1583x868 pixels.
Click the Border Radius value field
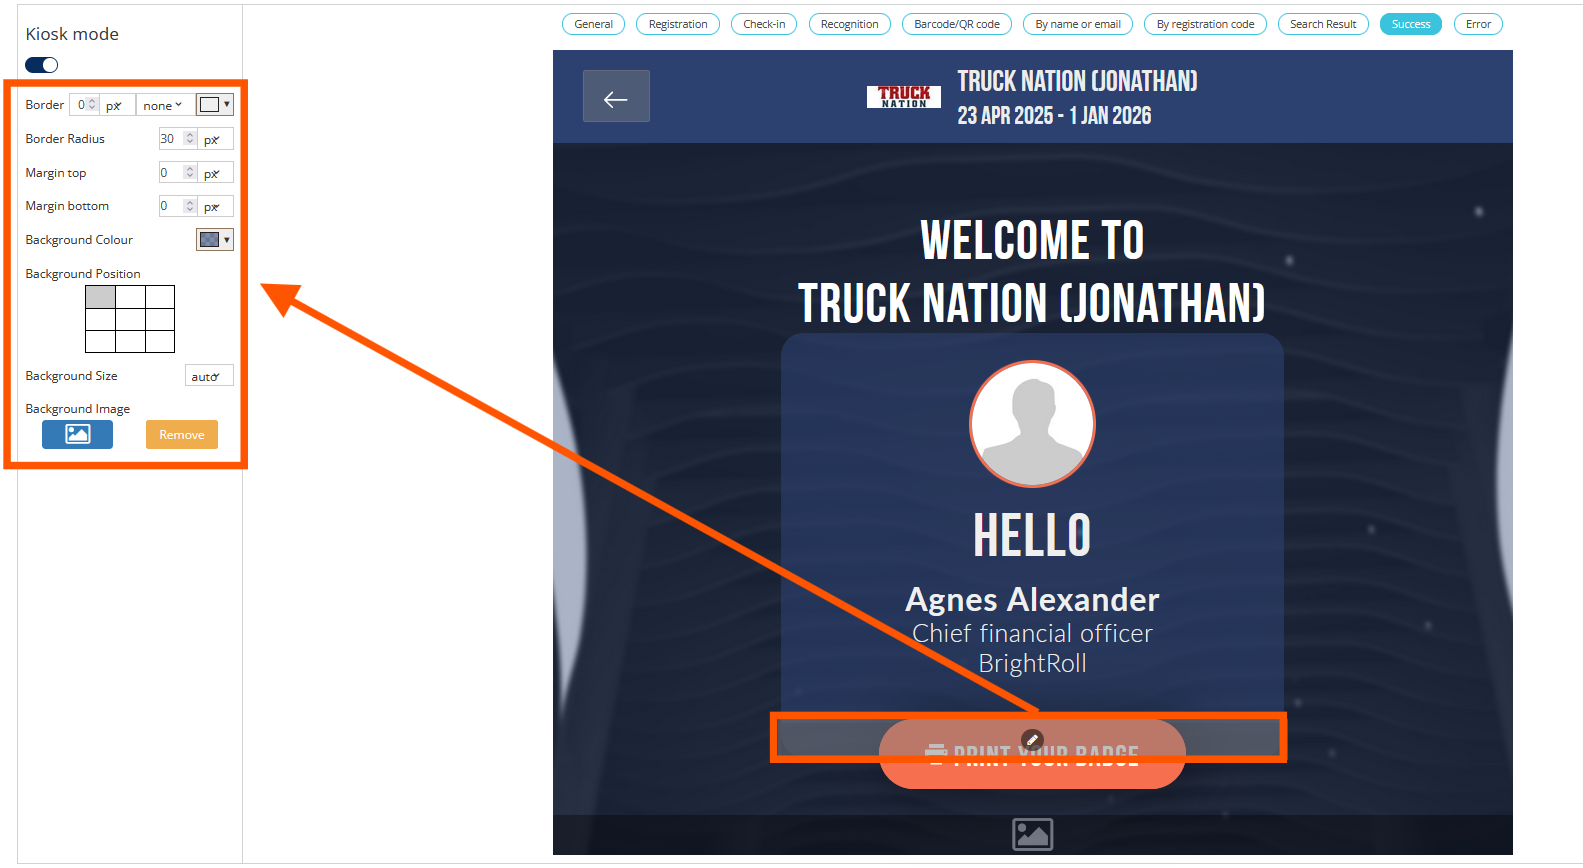(x=171, y=139)
